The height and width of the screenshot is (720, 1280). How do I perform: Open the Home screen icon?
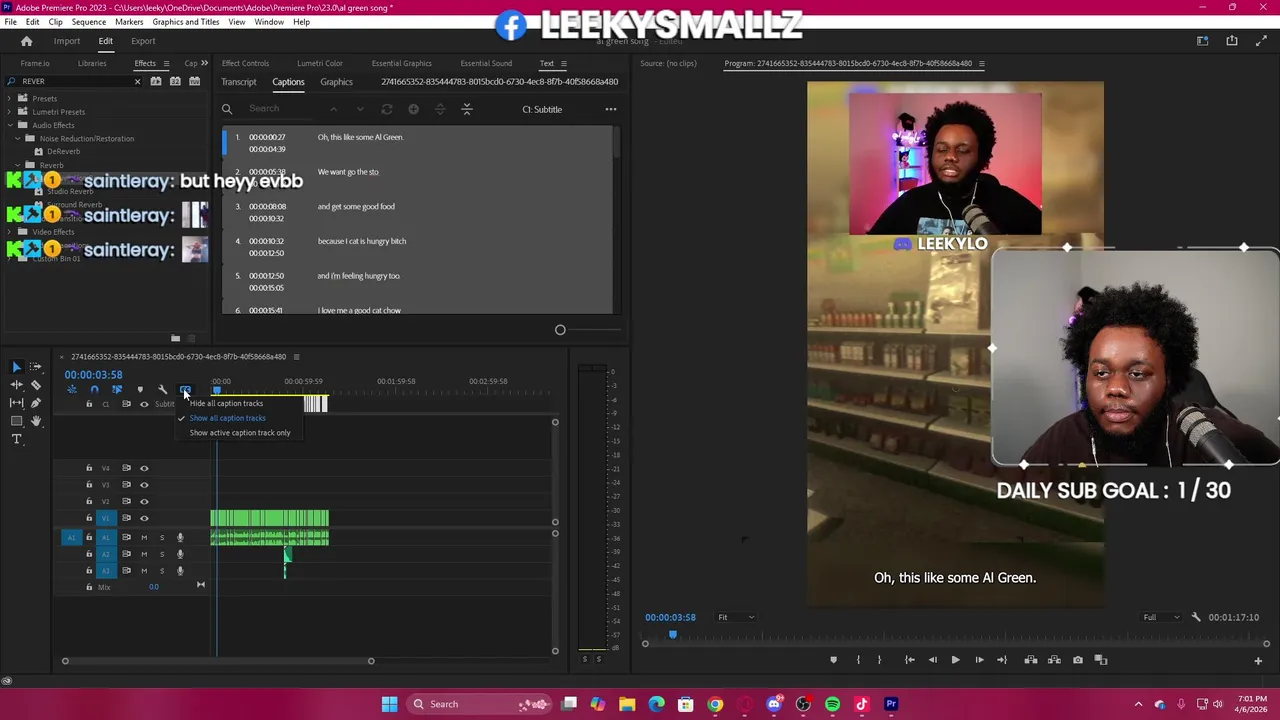point(27,41)
